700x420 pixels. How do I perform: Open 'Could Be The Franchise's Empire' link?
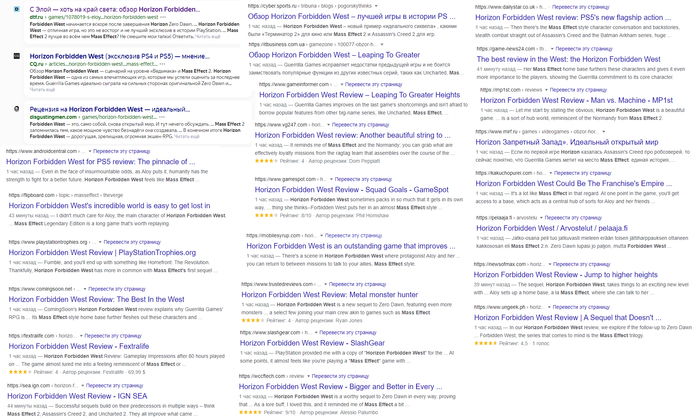point(573,183)
